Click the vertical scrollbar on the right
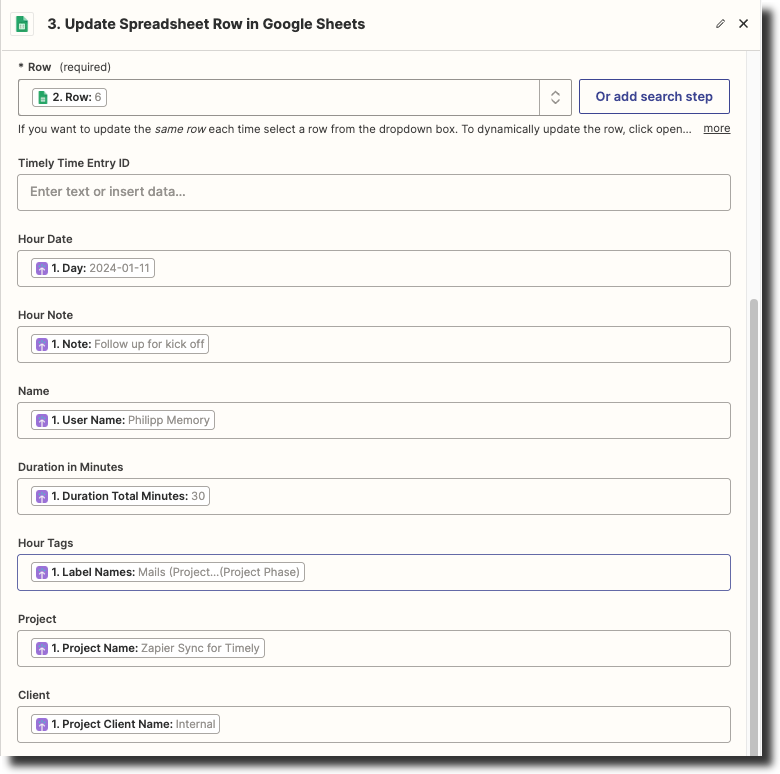This screenshot has height=774, width=780. (x=754, y=500)
